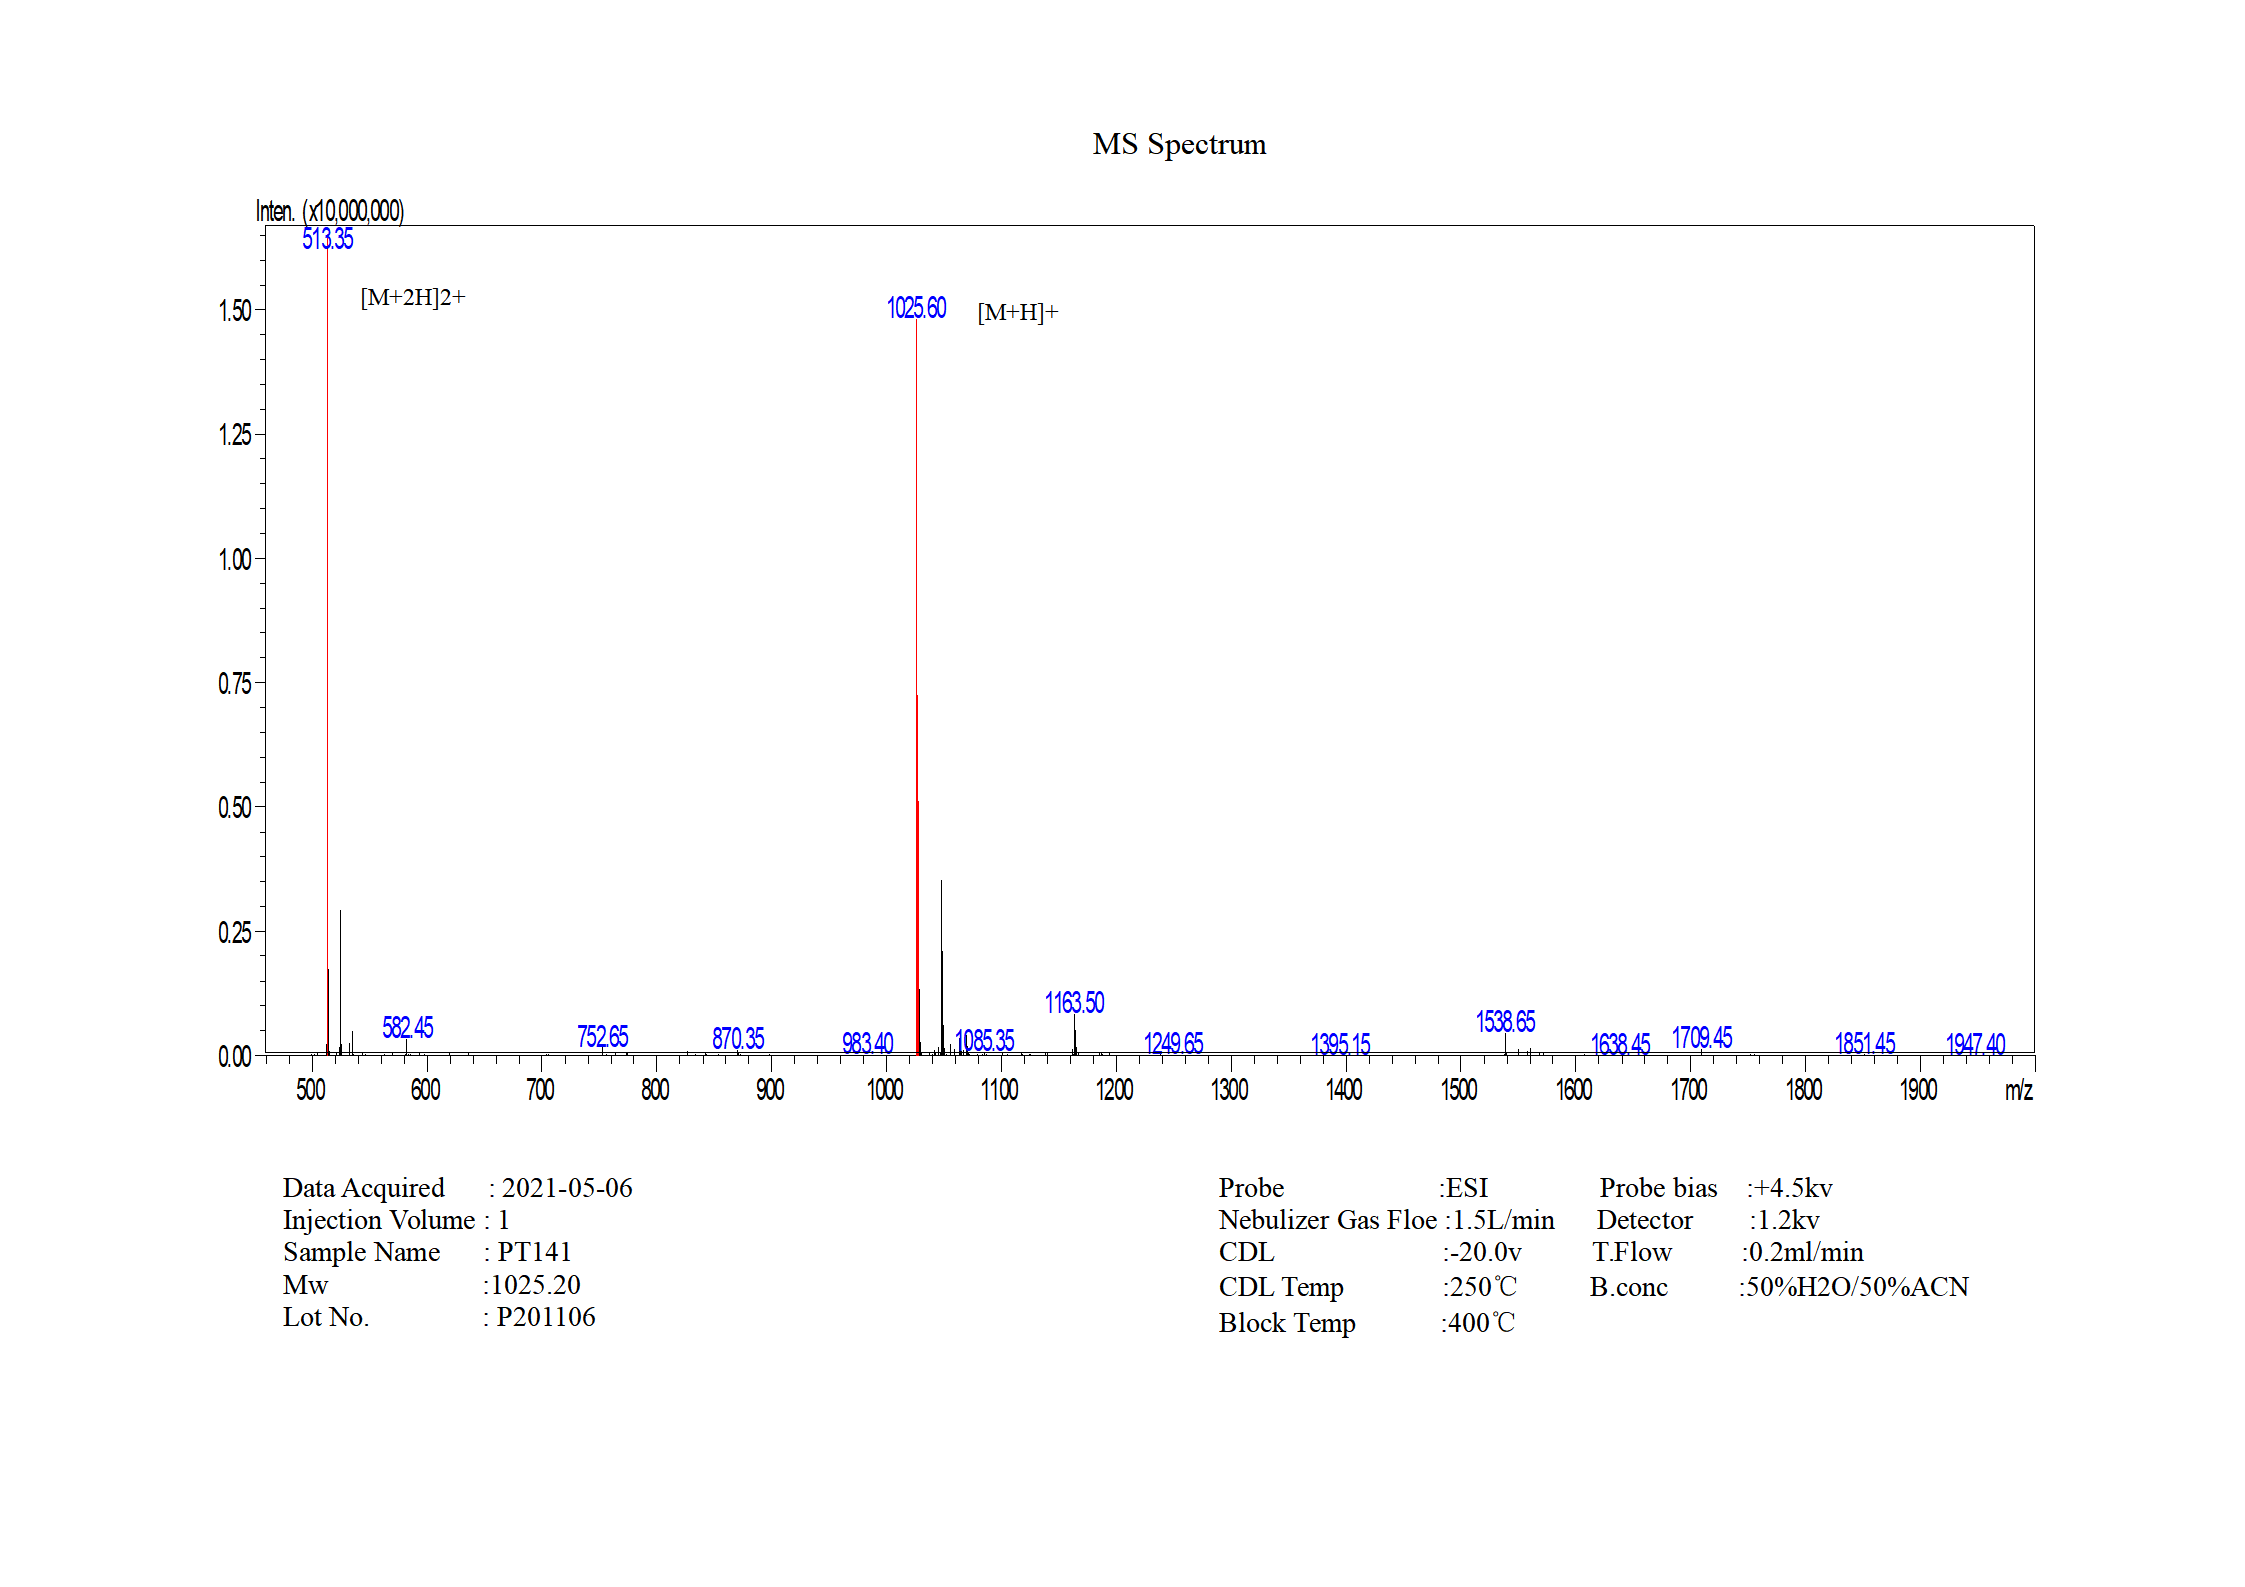
Task: Click the [M+H]+ annotation
Action: 1017,312
